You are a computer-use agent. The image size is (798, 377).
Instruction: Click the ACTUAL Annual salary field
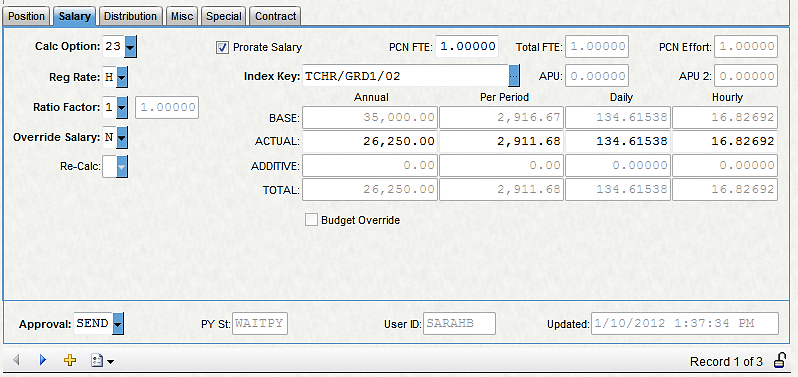370,141
